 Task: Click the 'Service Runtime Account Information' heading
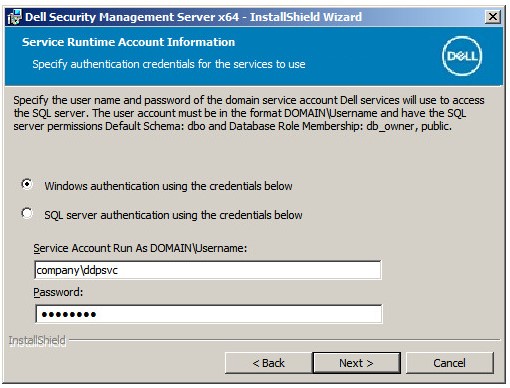(x=128, y=42)
